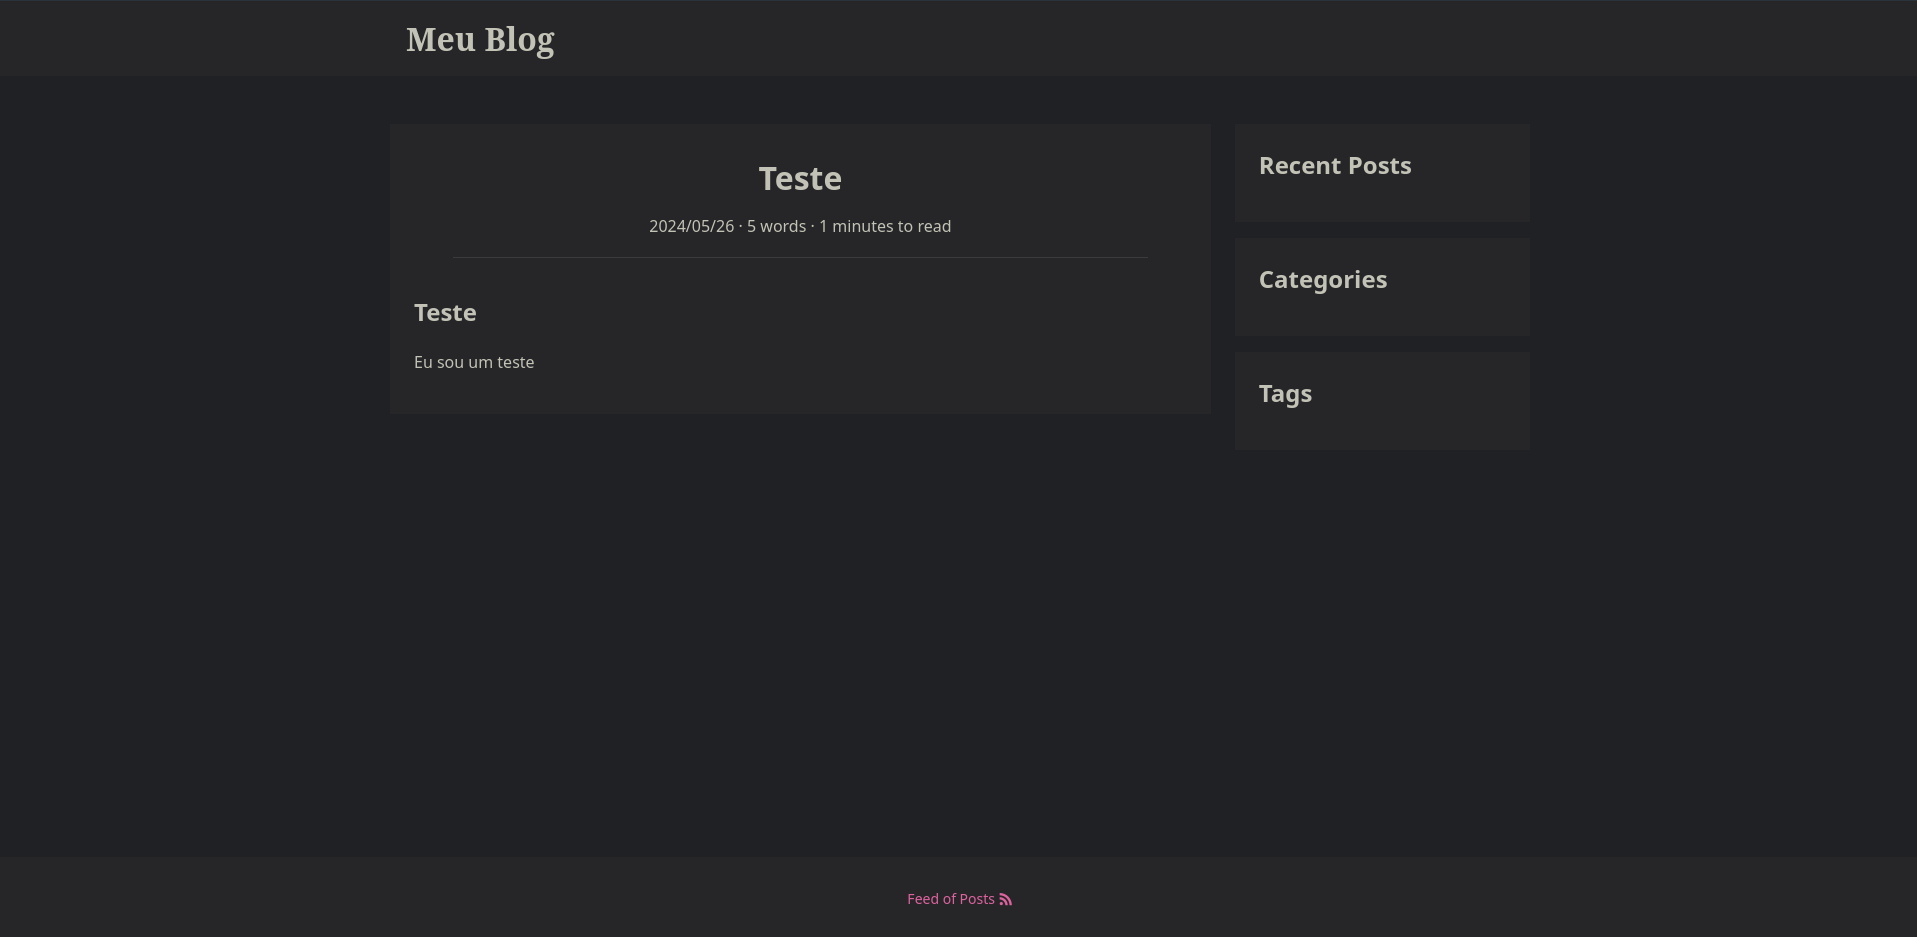The image size is (1917, 937).
Task: Select the Tags sidebar heading
Action: tap(1285, 394)
